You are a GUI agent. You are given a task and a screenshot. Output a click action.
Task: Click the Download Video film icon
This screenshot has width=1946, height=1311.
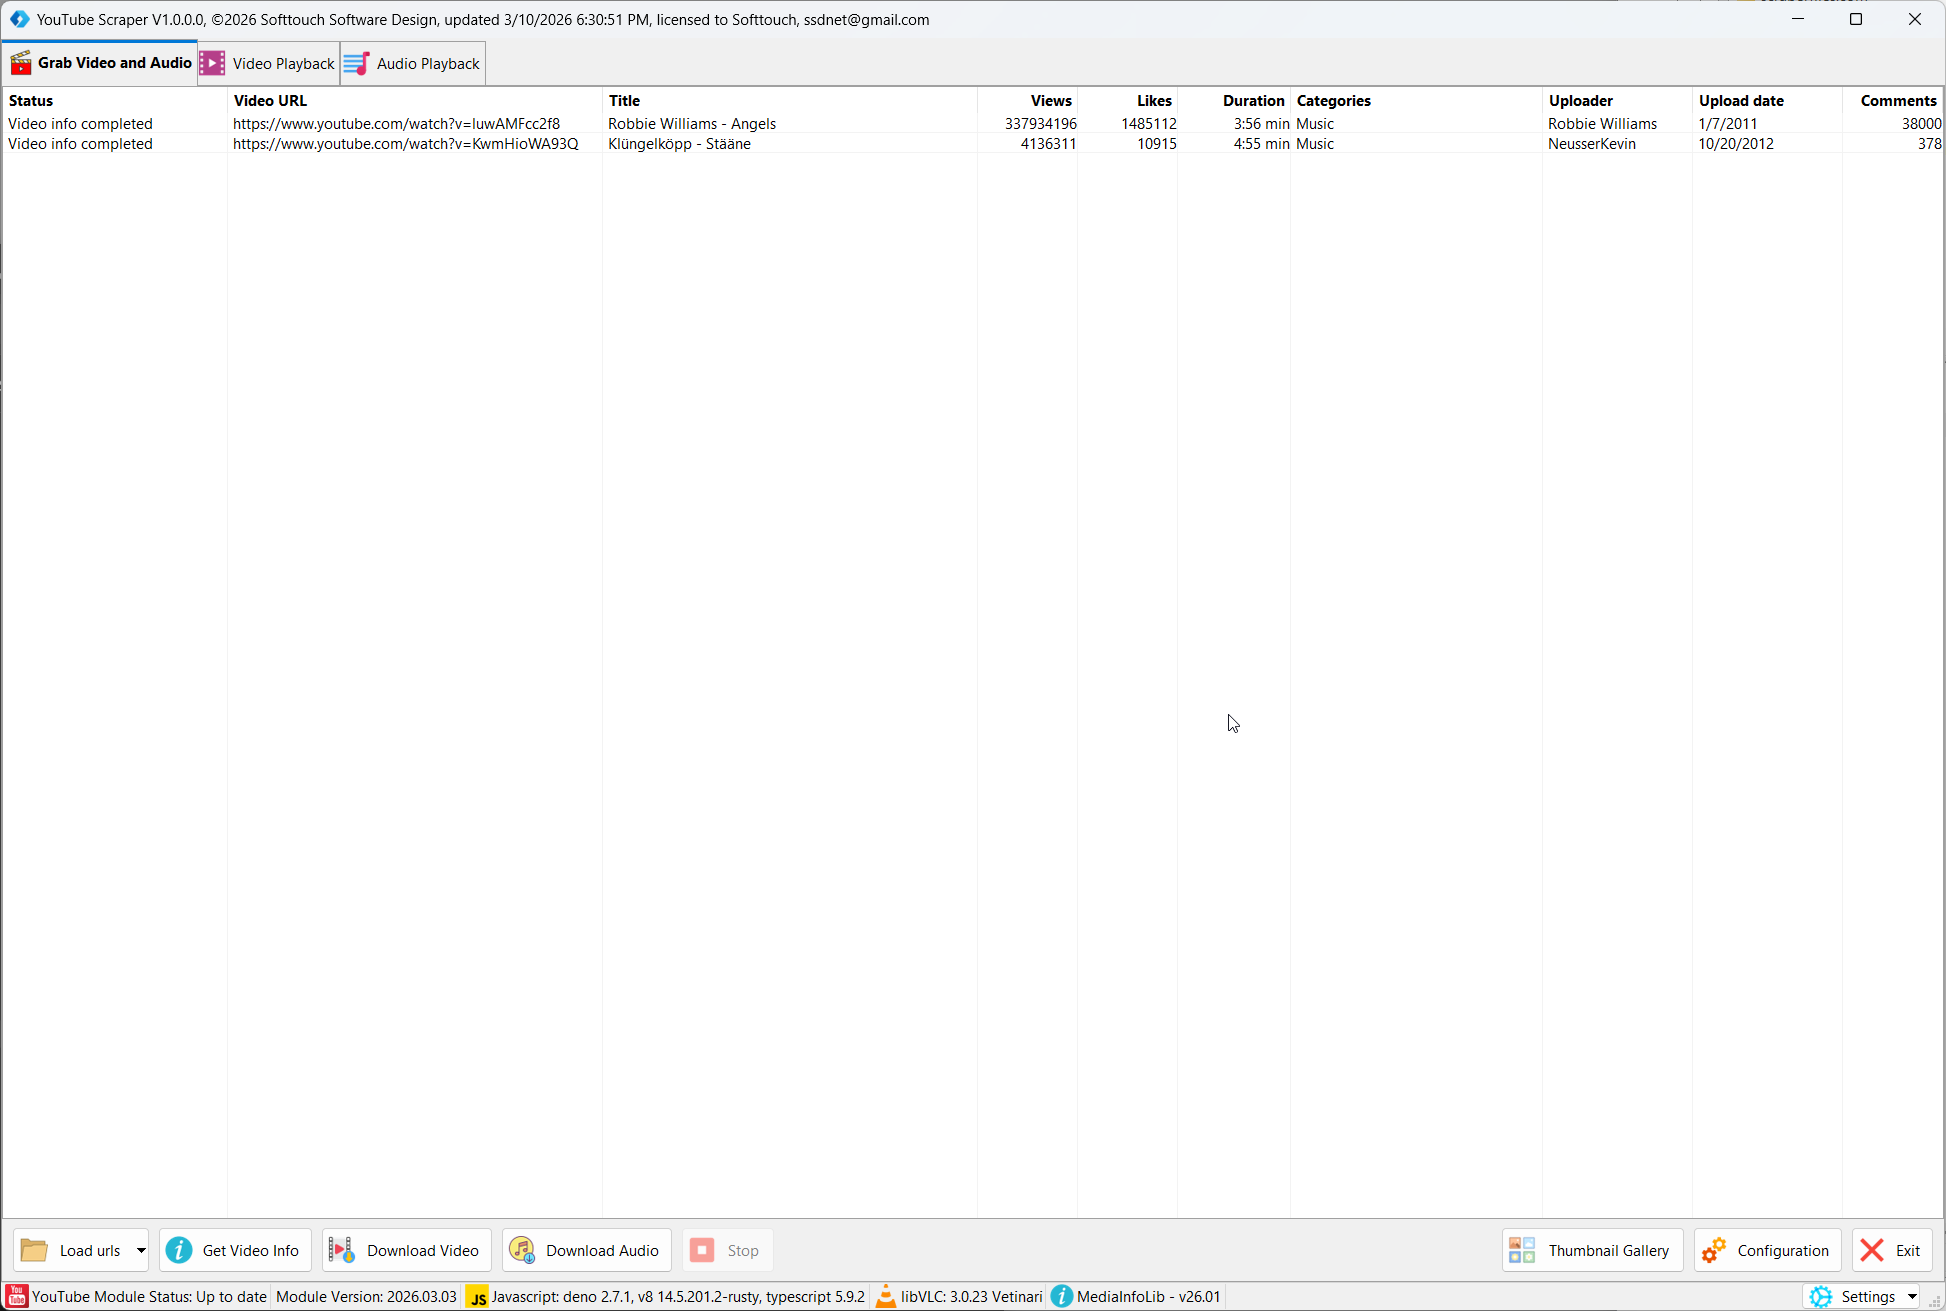(342, 1250)
